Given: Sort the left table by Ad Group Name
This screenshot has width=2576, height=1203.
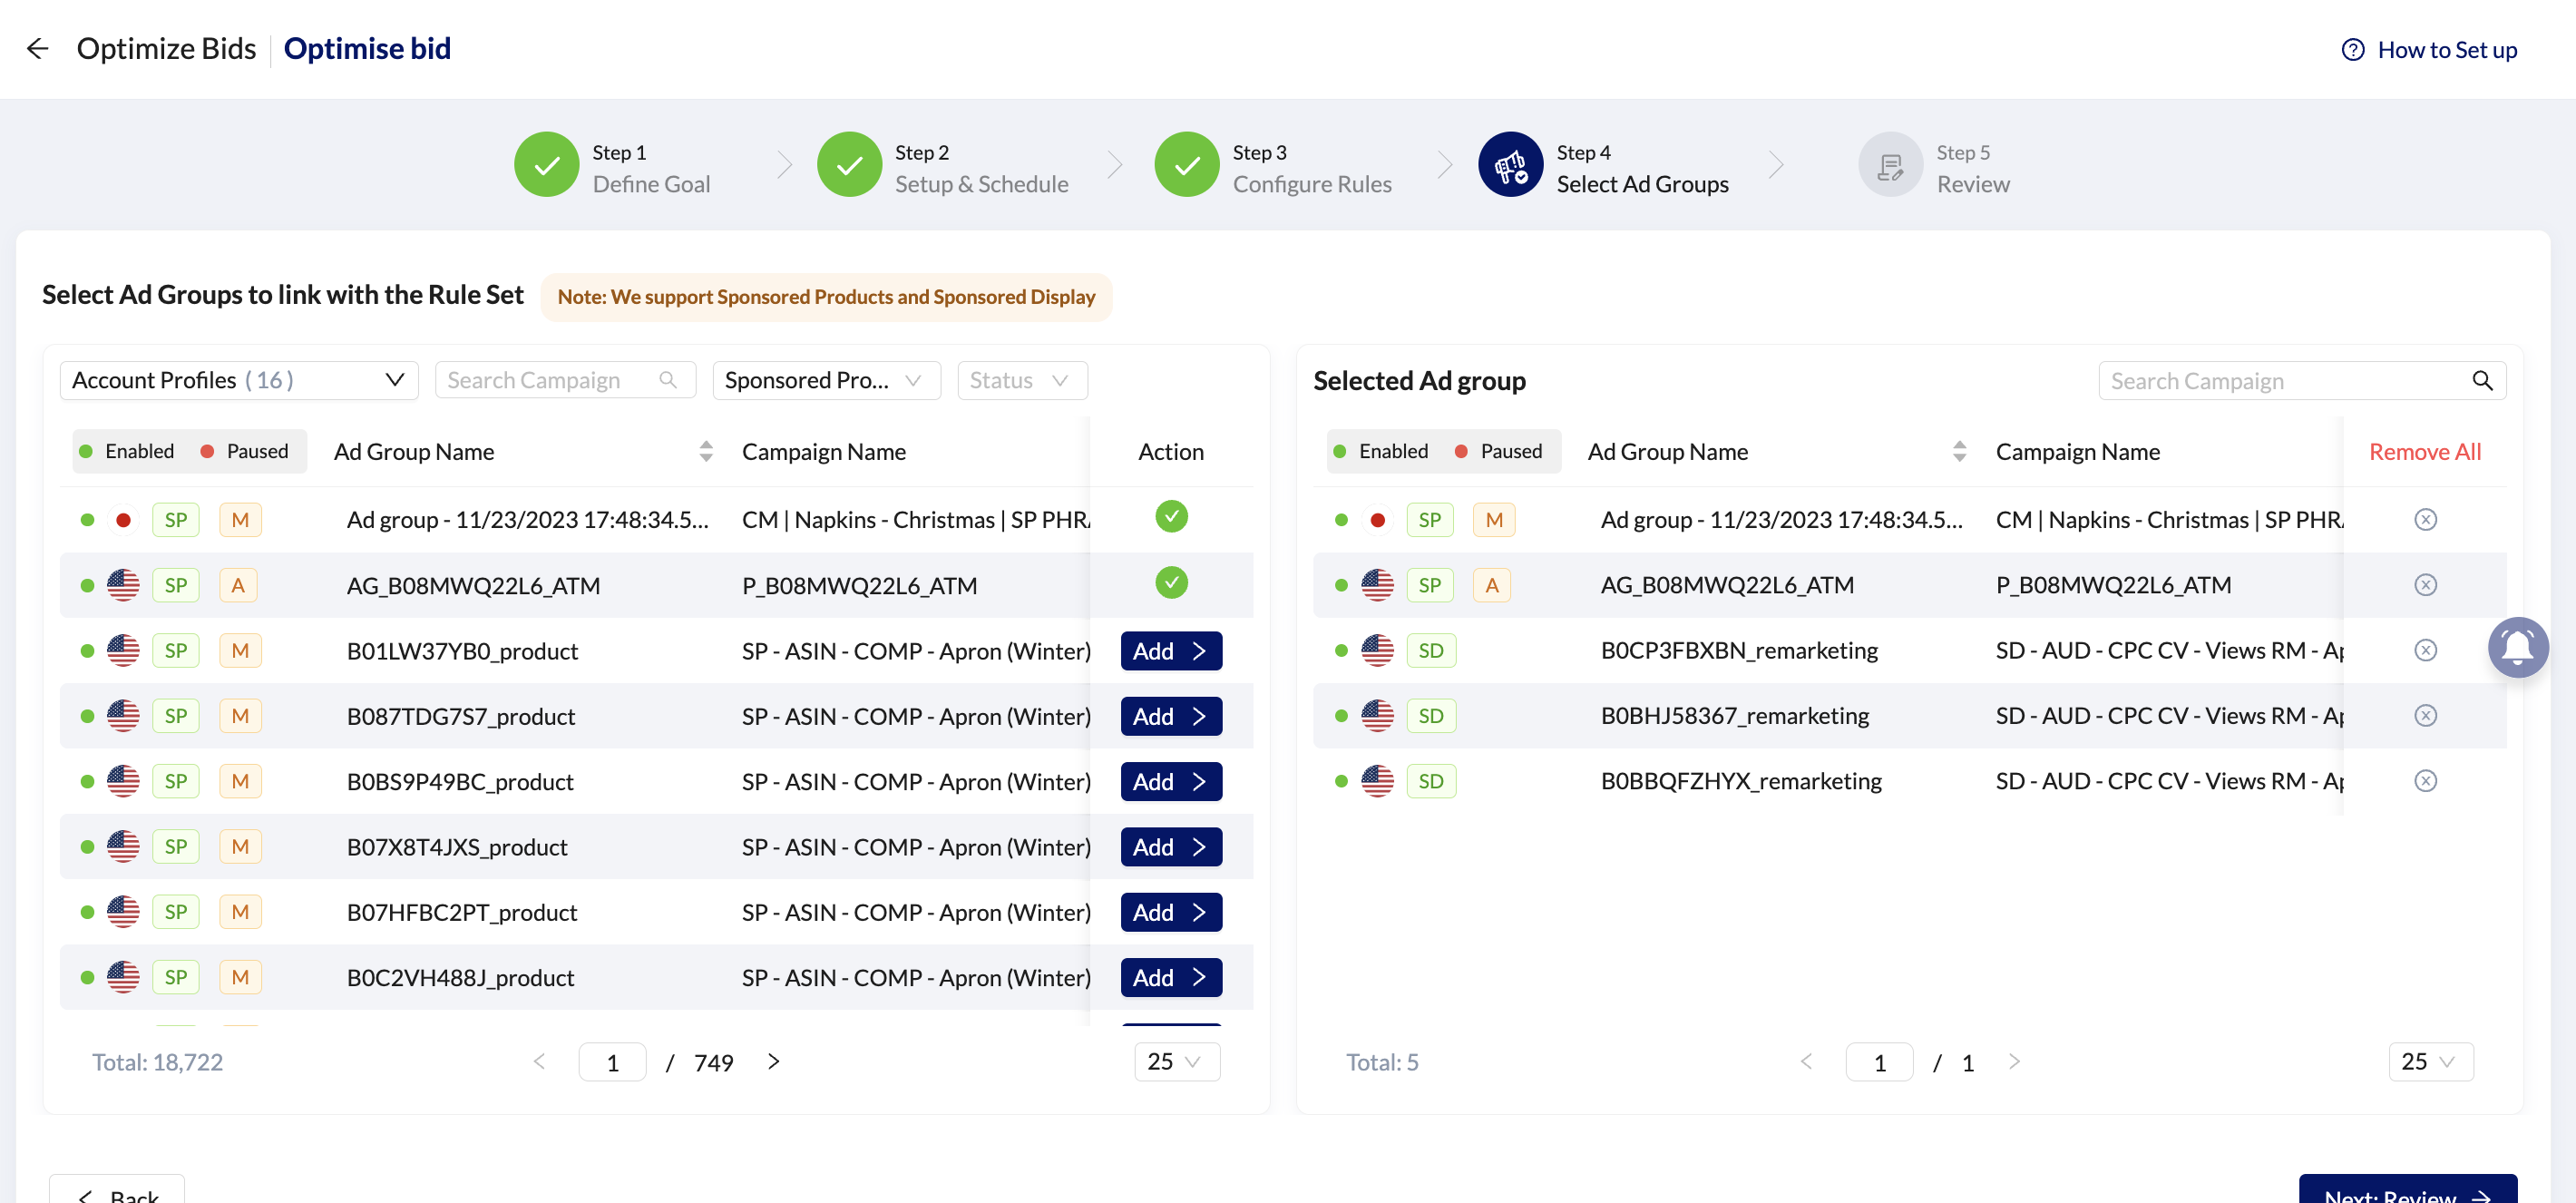Looking at the screenshot, I should point(706,452).
